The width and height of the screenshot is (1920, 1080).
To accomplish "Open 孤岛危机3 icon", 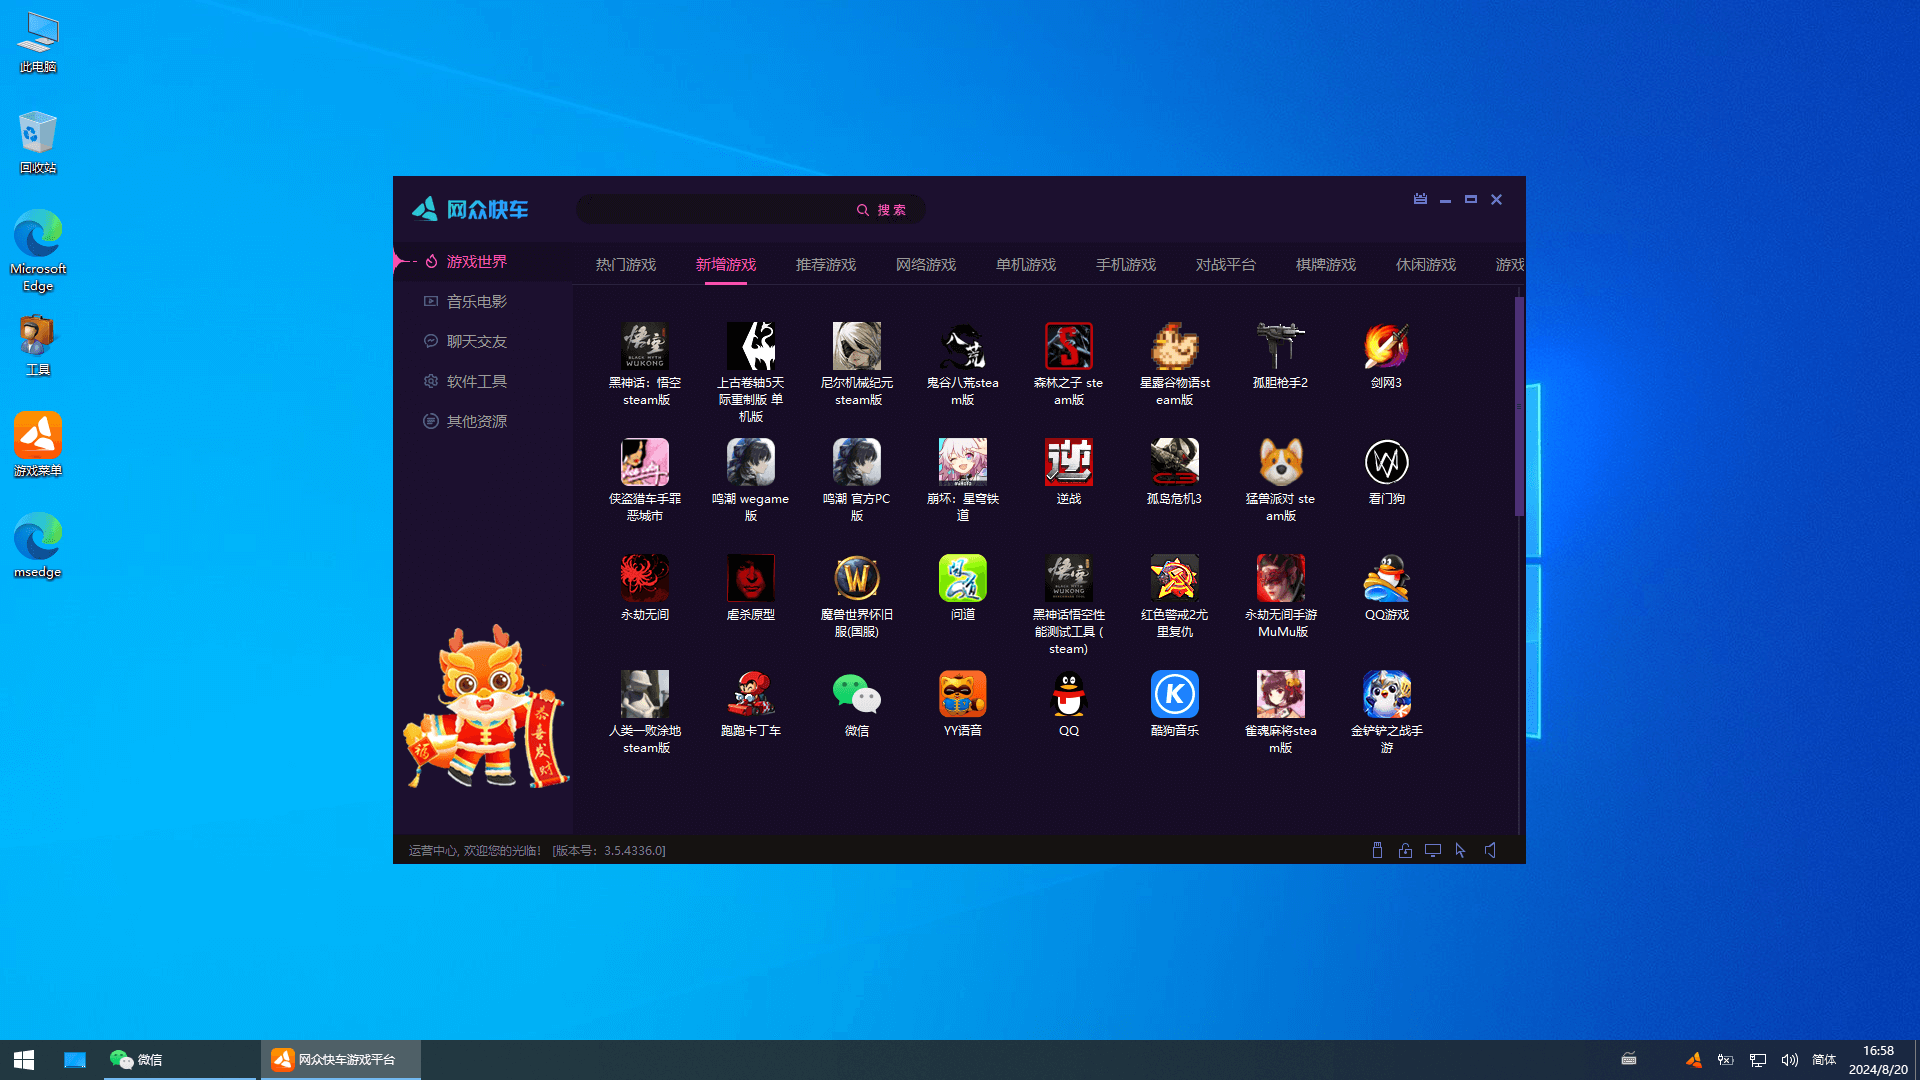I will pyautogui.click(x=1175, y=462).
